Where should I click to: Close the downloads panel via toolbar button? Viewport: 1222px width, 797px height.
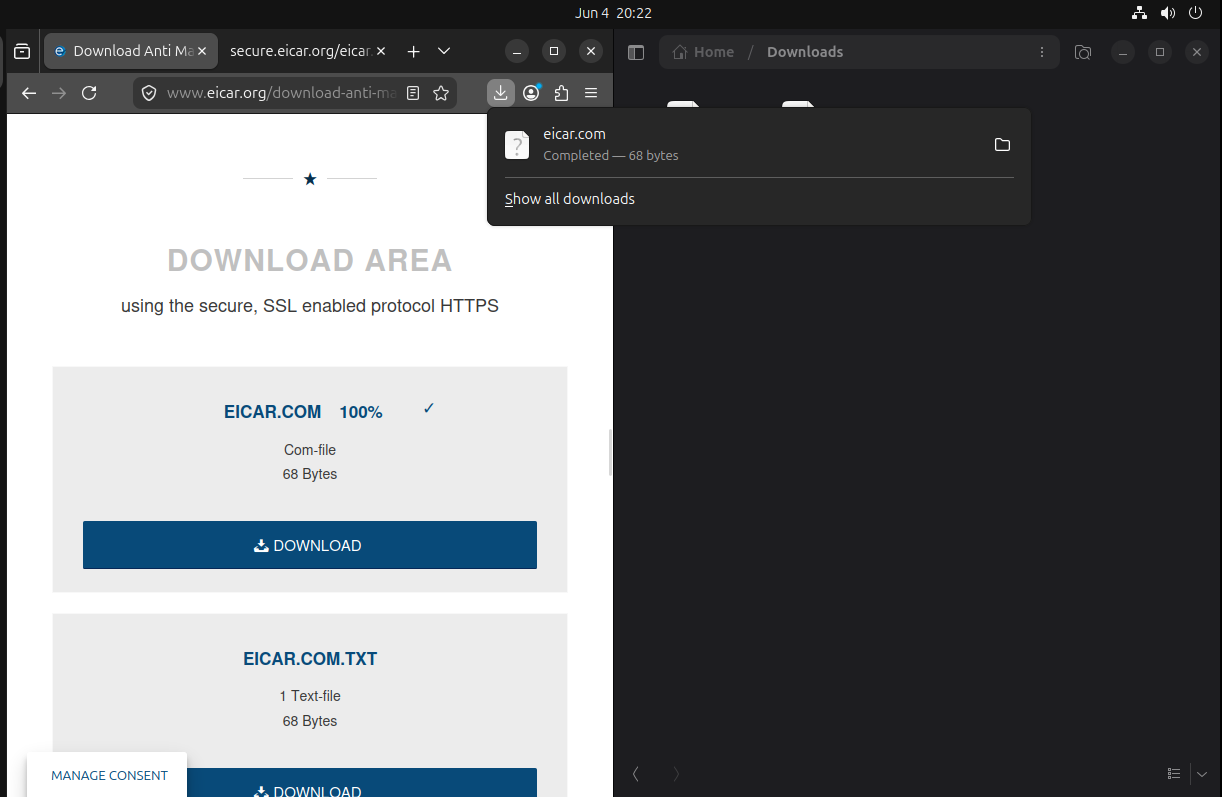click(x=500, y=93)
